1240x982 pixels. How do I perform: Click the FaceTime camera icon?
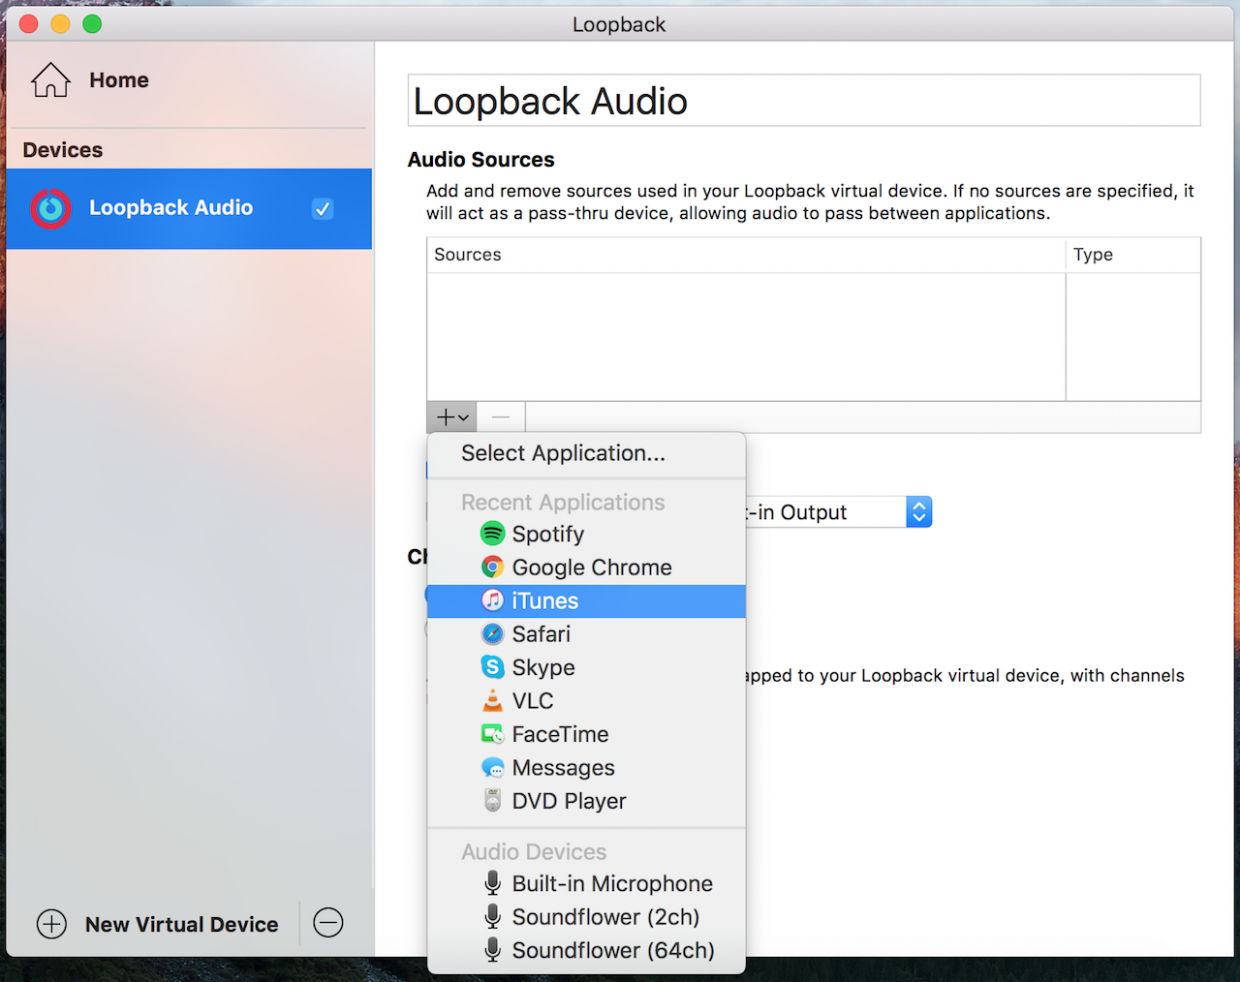coord(492,734)
